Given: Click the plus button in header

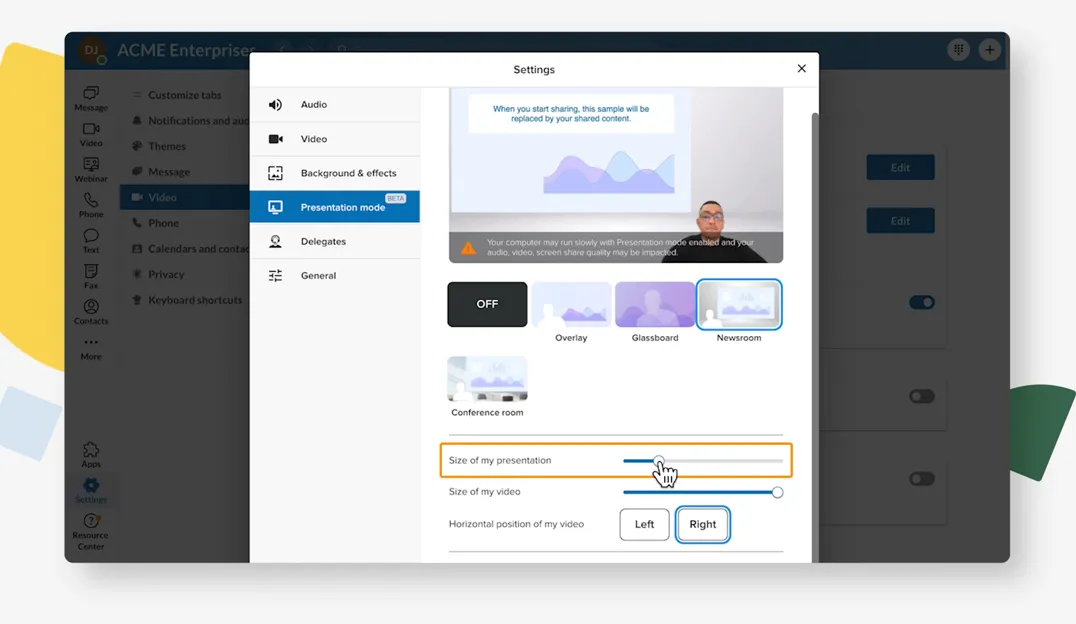Looking at the screenshot, I should point(989,50).
